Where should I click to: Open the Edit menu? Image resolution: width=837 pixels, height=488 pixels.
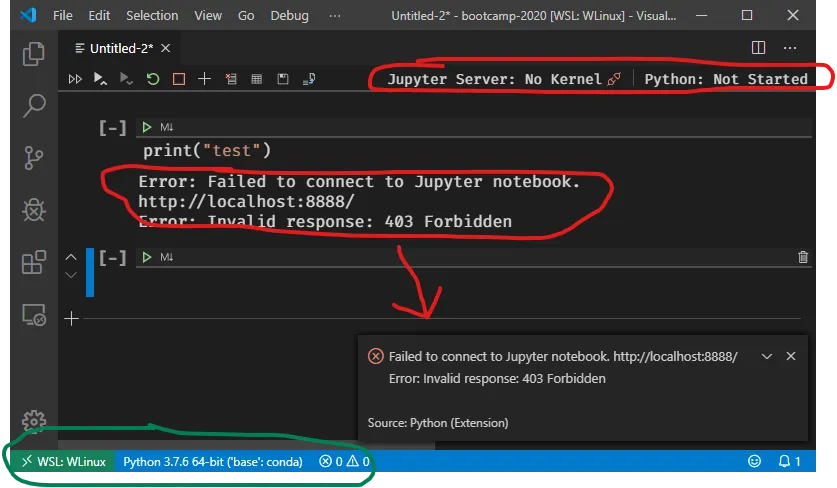(x=99, y=15)
